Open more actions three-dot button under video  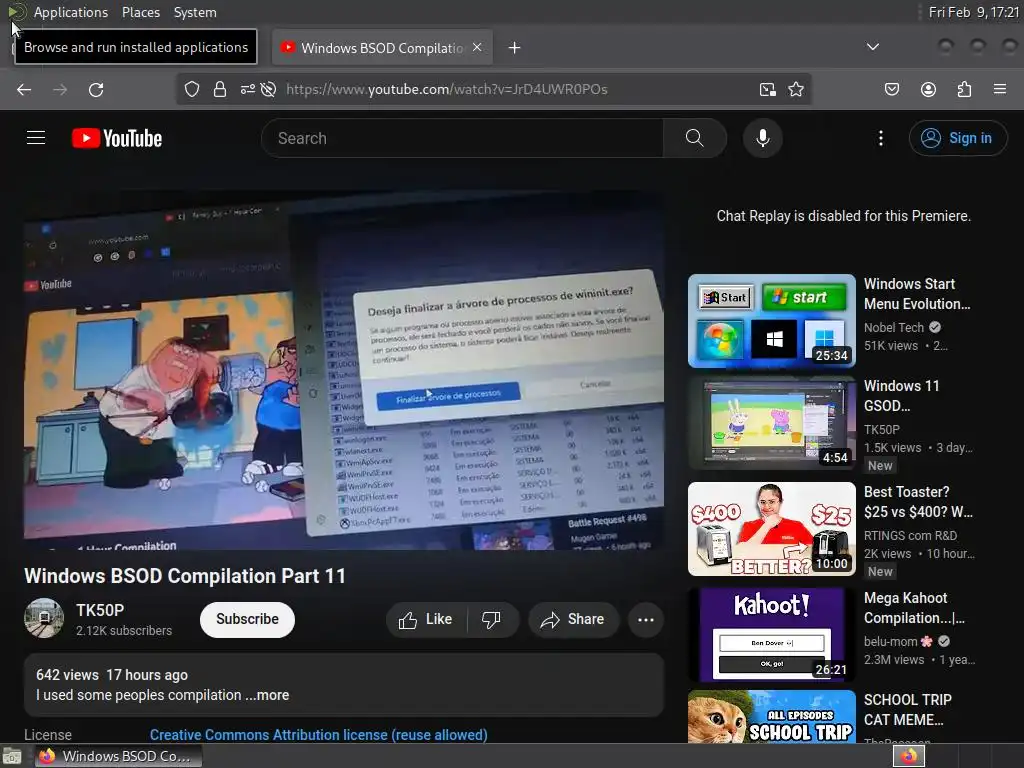(x=646, y=620)
